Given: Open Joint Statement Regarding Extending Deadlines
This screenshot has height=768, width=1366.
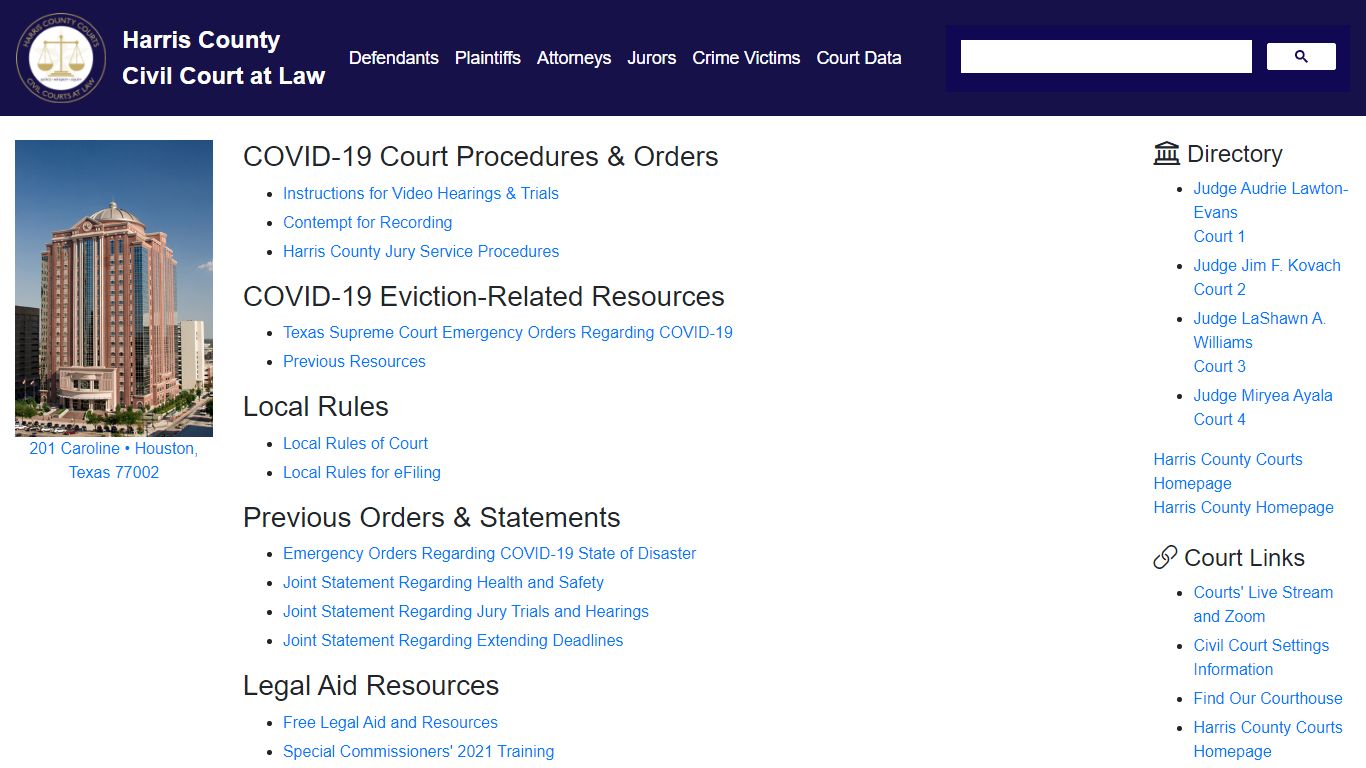Looking at the screenshot, I should click(453, 640).
